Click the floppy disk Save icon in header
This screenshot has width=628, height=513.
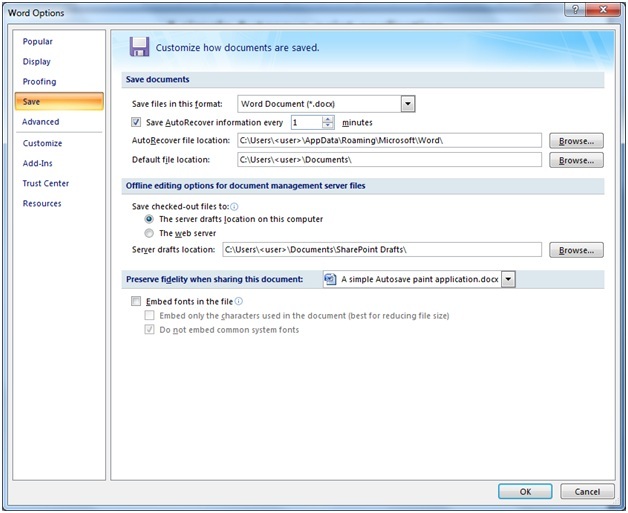click(x=139, y=47)
